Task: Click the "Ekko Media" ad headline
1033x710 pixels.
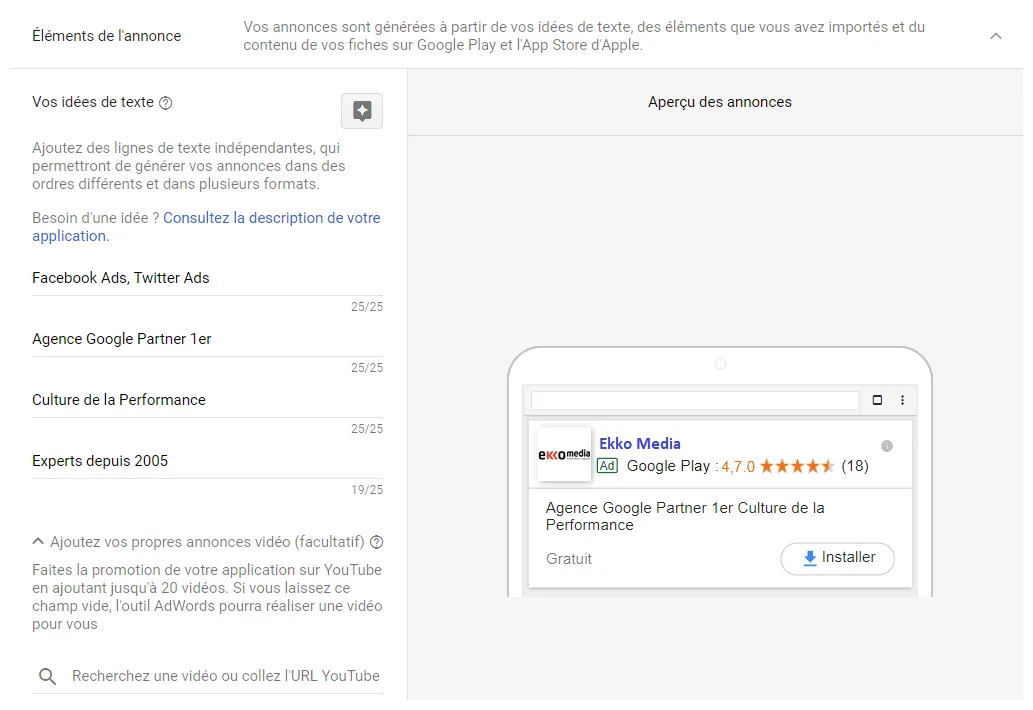Action: point(639,443)
